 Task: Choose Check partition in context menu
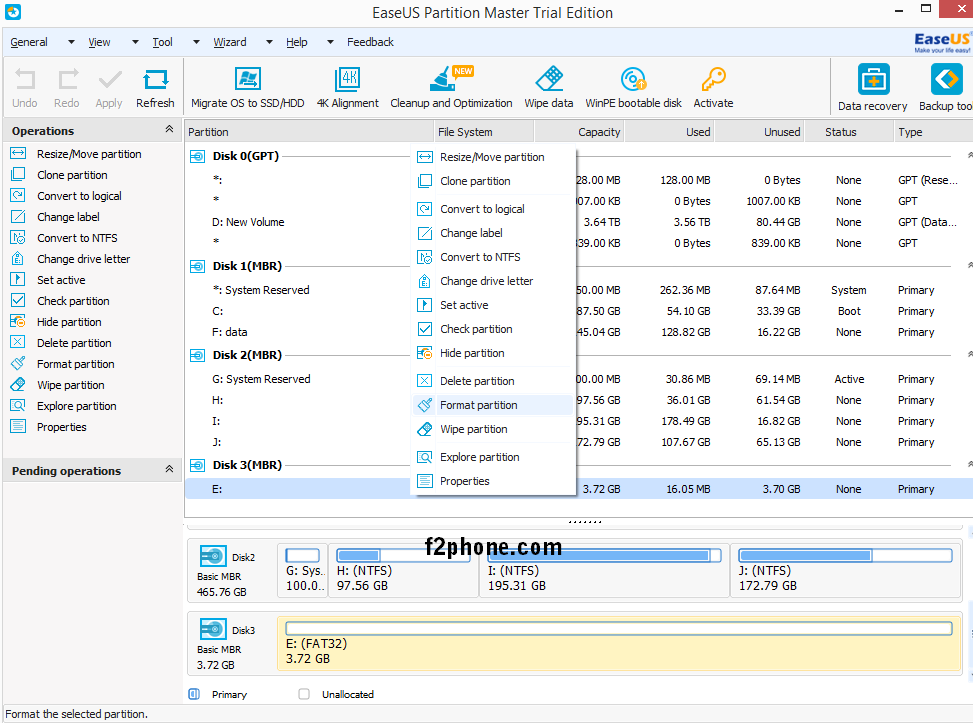pyautogui.click(x=493, y=329)
